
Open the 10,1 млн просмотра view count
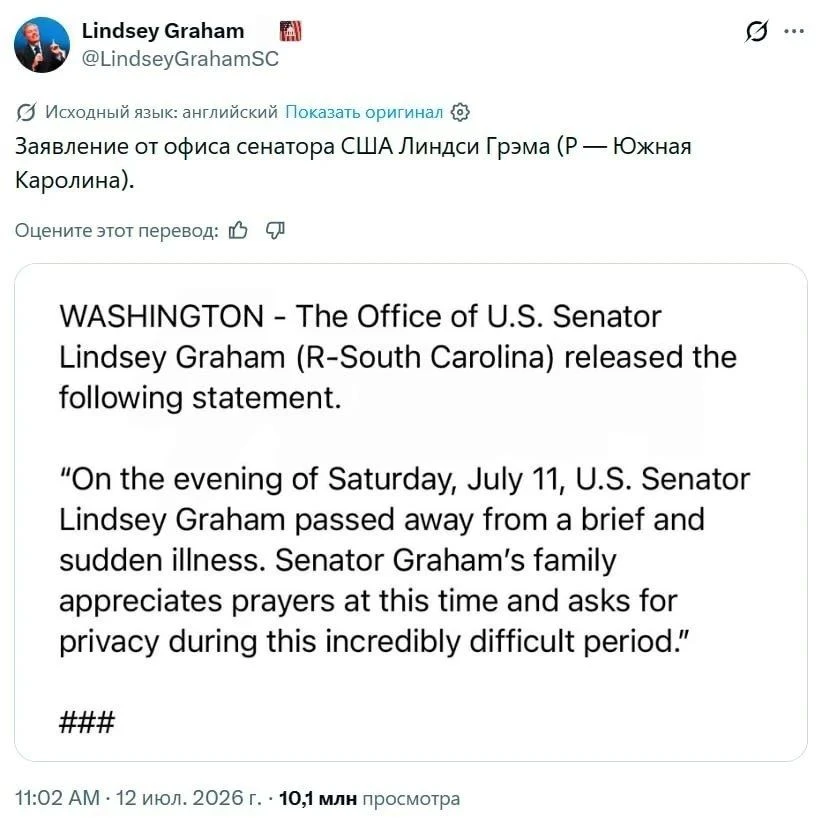click(370, 799)
